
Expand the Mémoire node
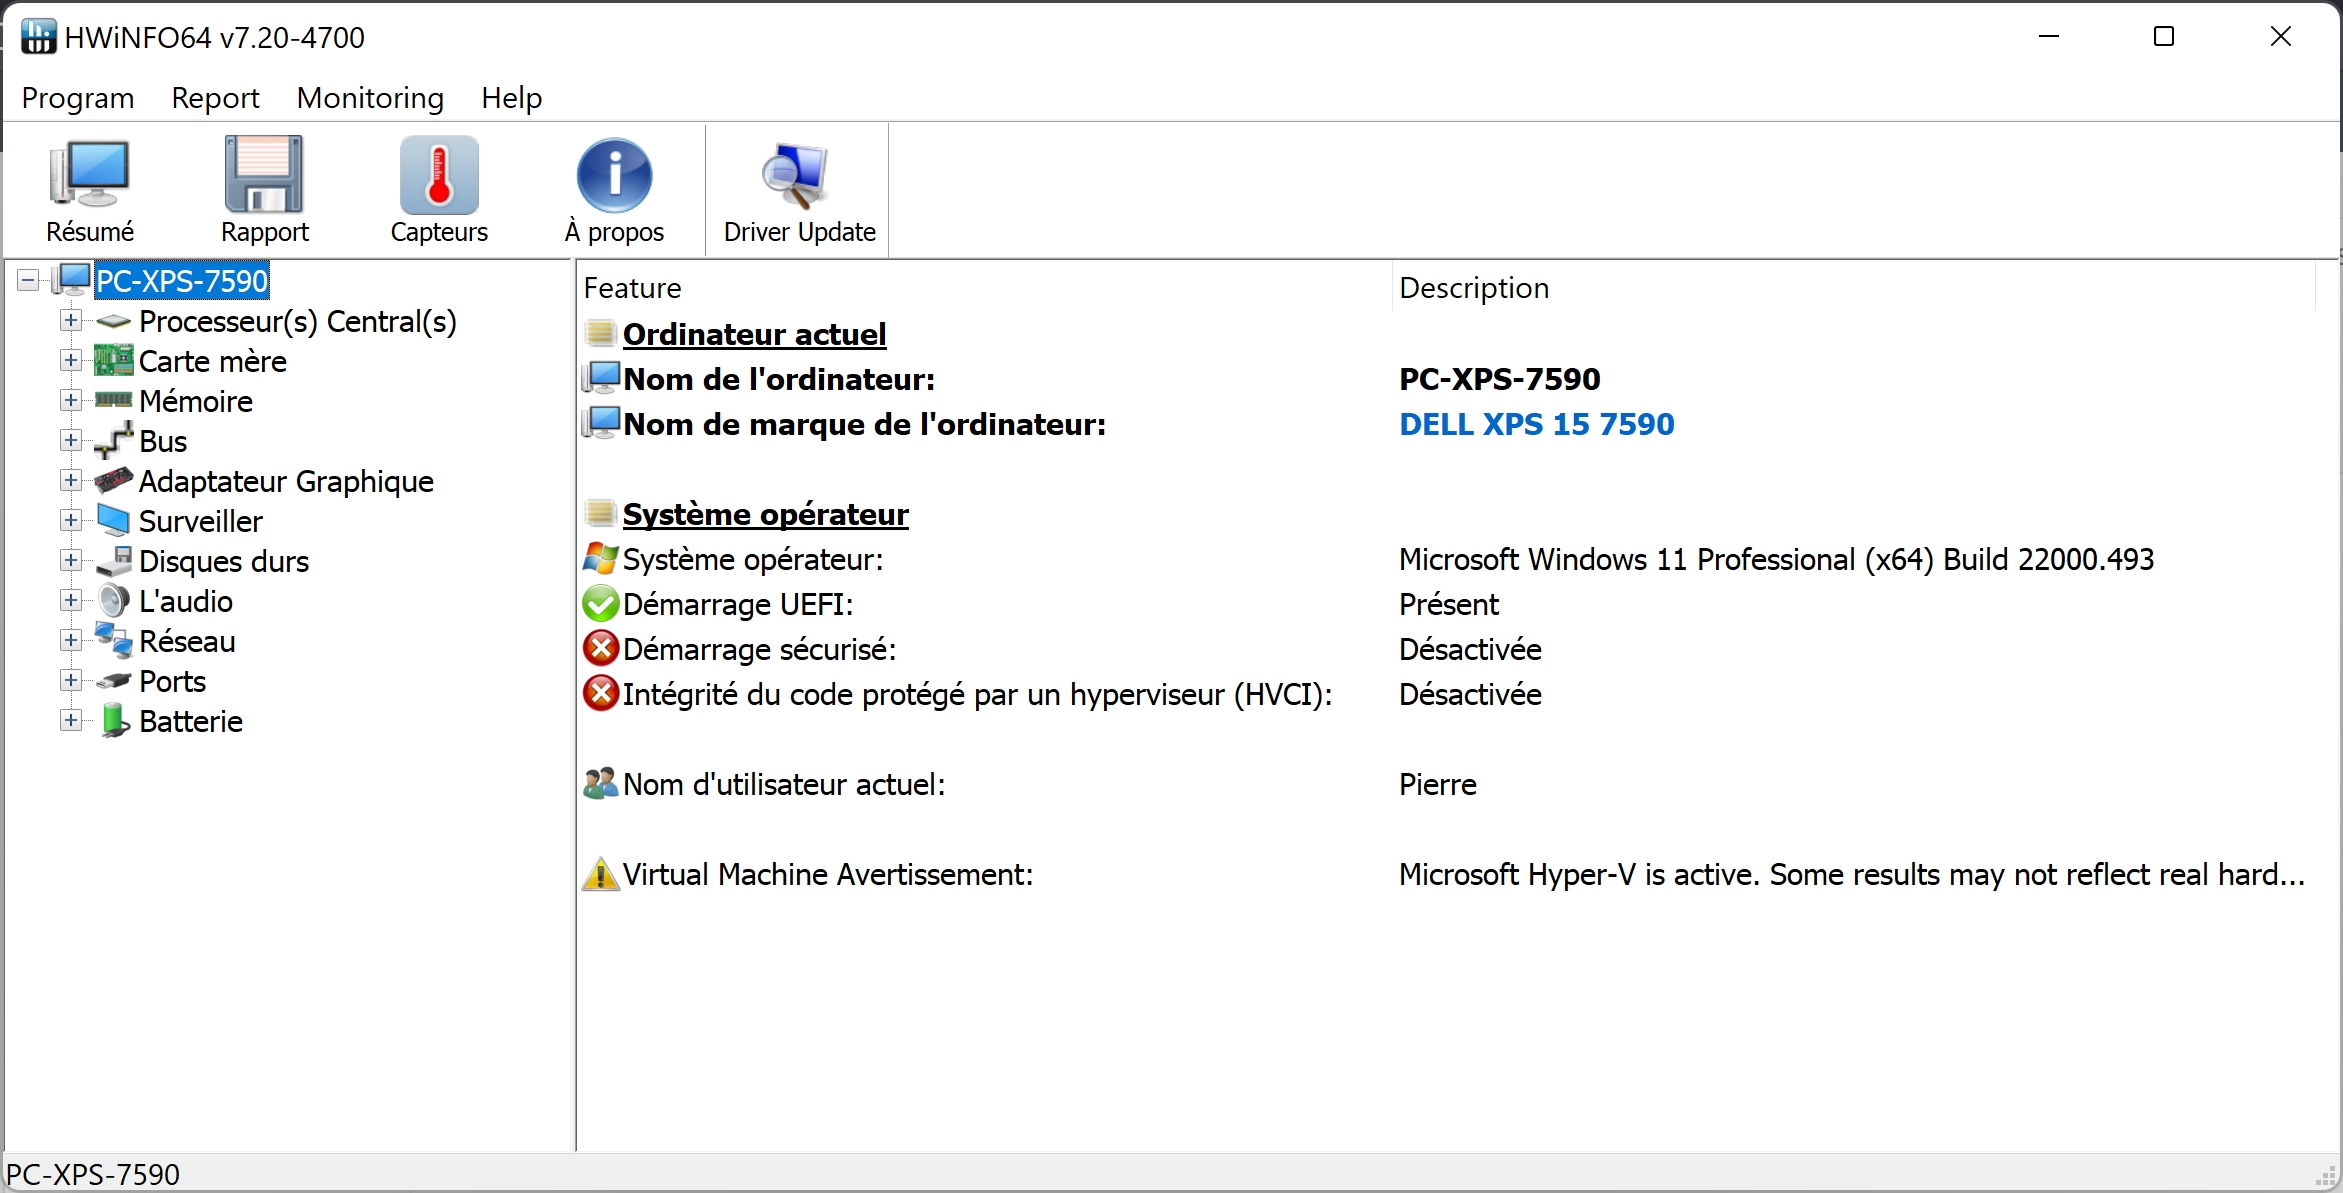tap(70, 400)
